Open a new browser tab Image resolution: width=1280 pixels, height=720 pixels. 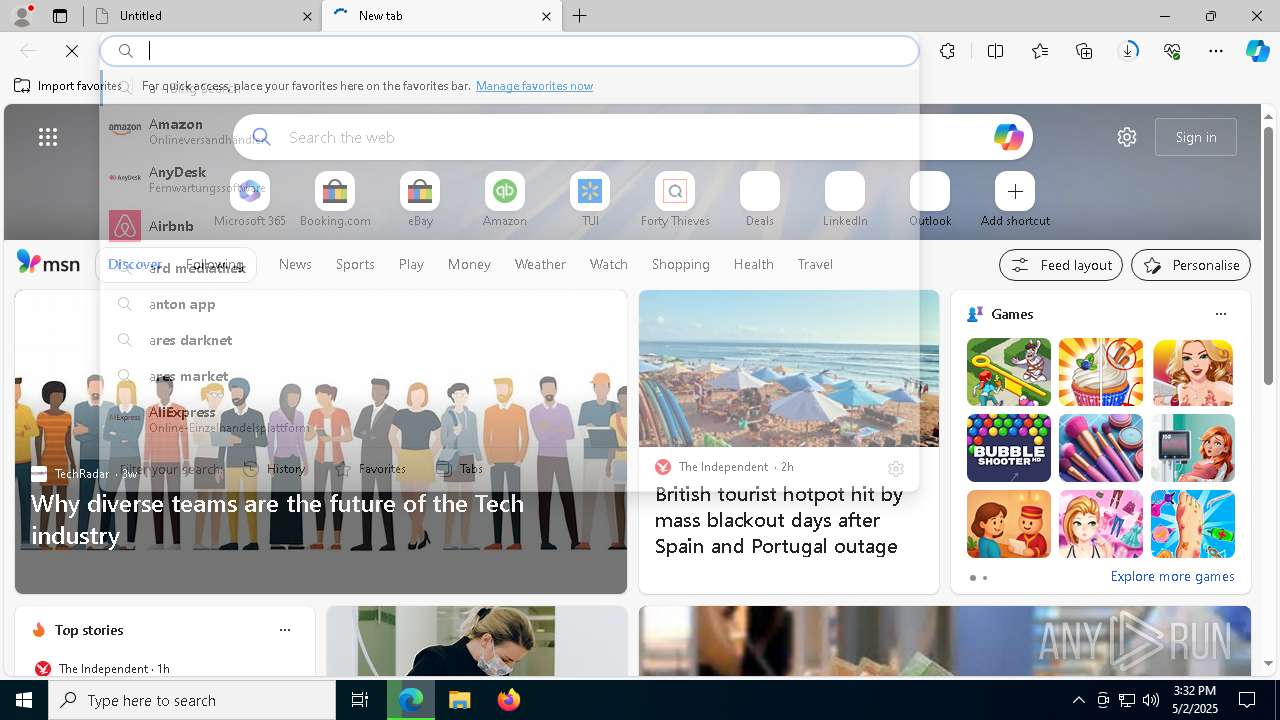pyautogui.click(x=580, y=16)
